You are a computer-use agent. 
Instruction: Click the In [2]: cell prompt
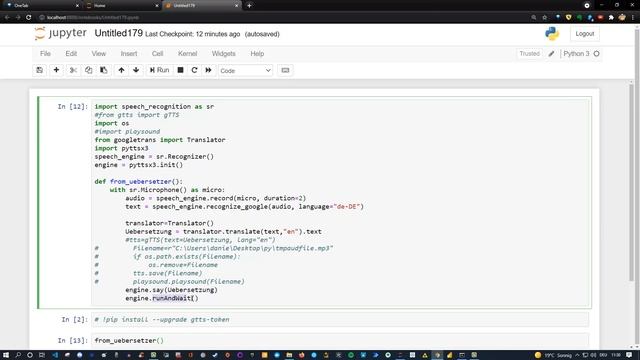(75, 320)
